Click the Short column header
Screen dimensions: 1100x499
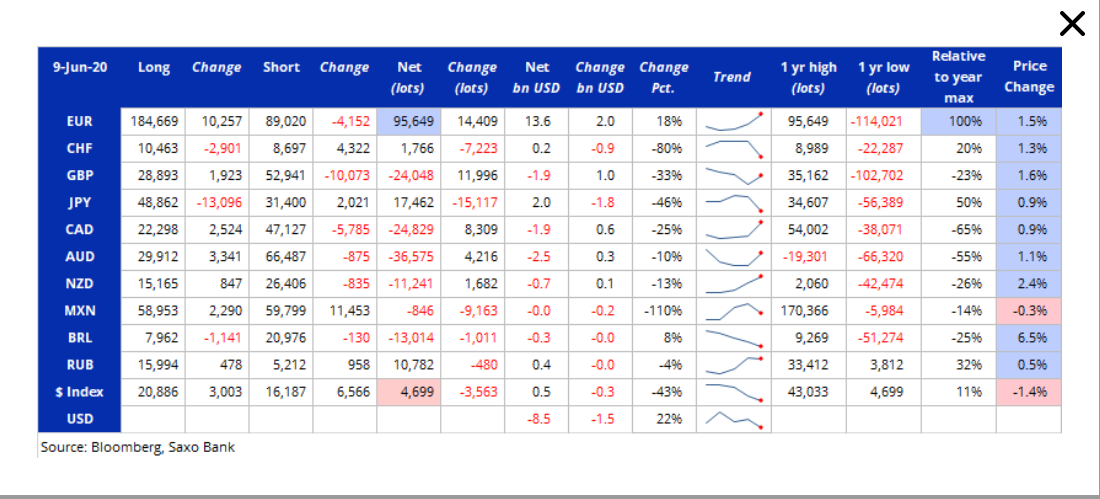pos(281,68)
